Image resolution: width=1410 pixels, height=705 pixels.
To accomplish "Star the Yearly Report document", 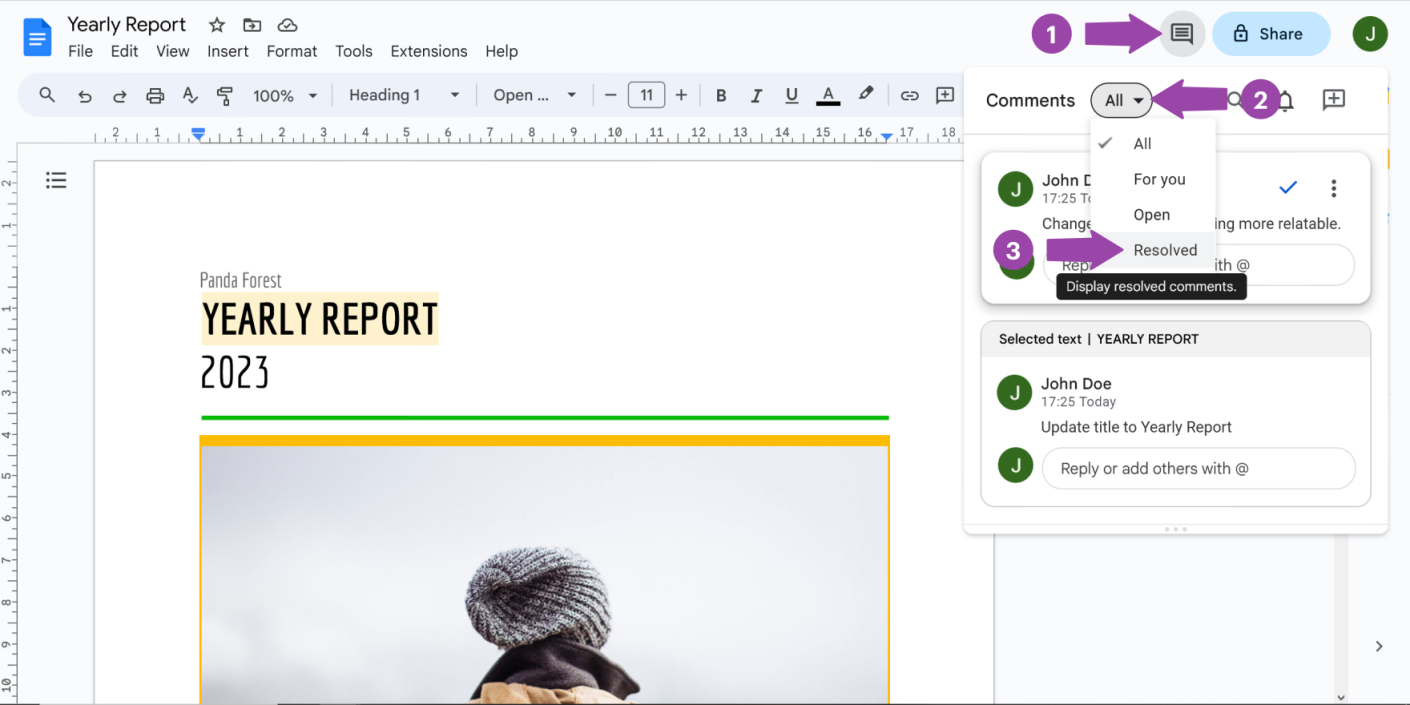I will tap(216, 24).
